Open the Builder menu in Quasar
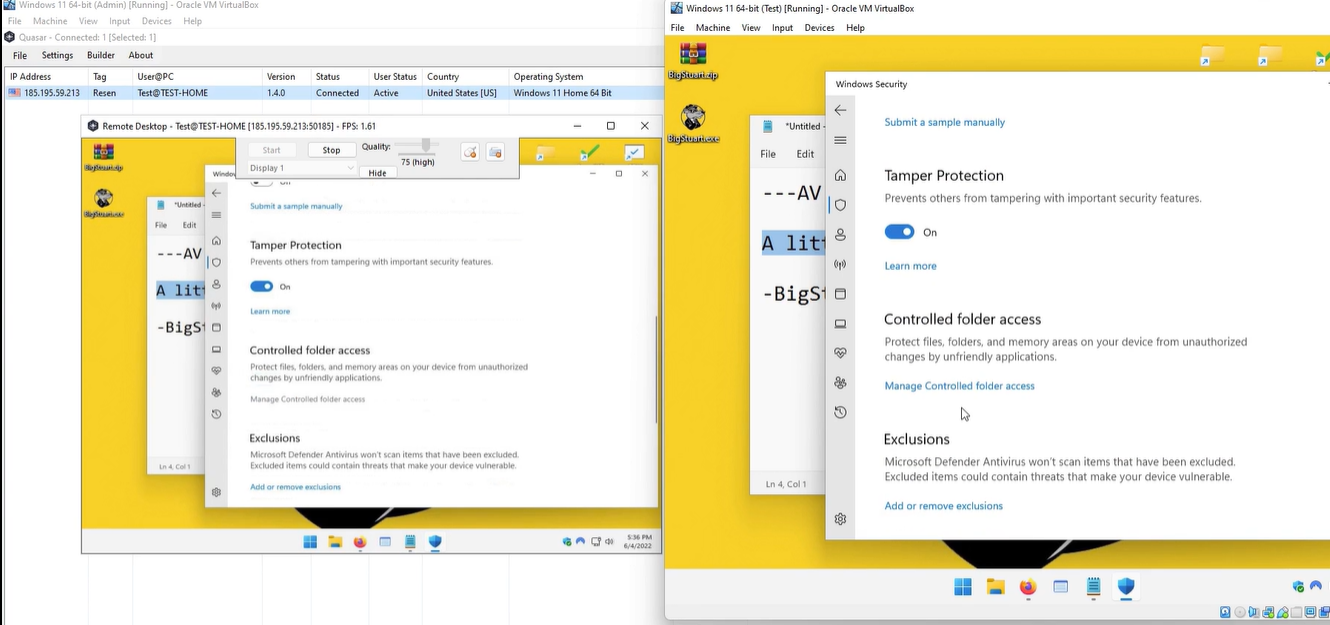This screenshot has width=1330, height=625. pos(100,55)
